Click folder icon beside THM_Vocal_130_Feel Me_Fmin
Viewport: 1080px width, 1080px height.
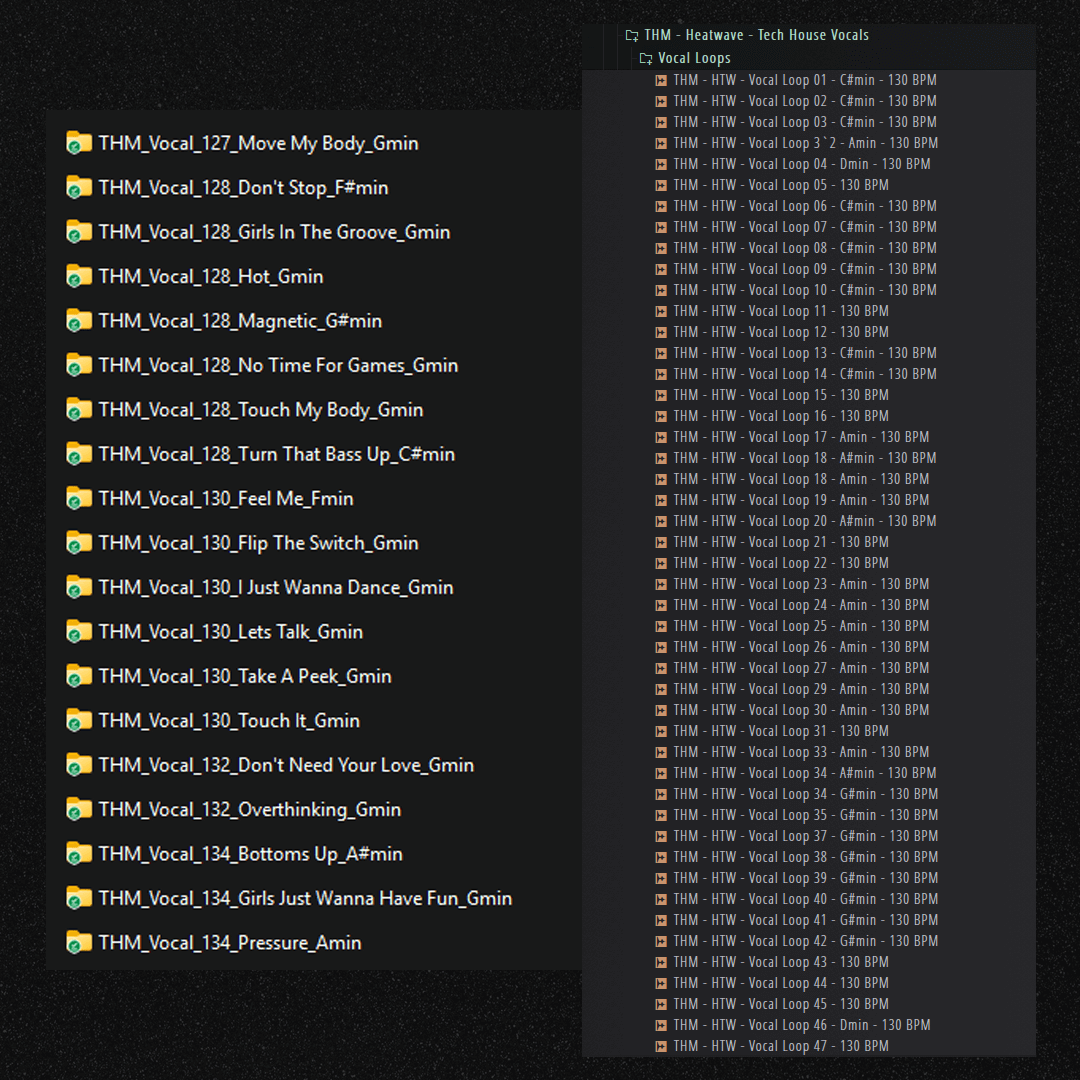(79, 498)
